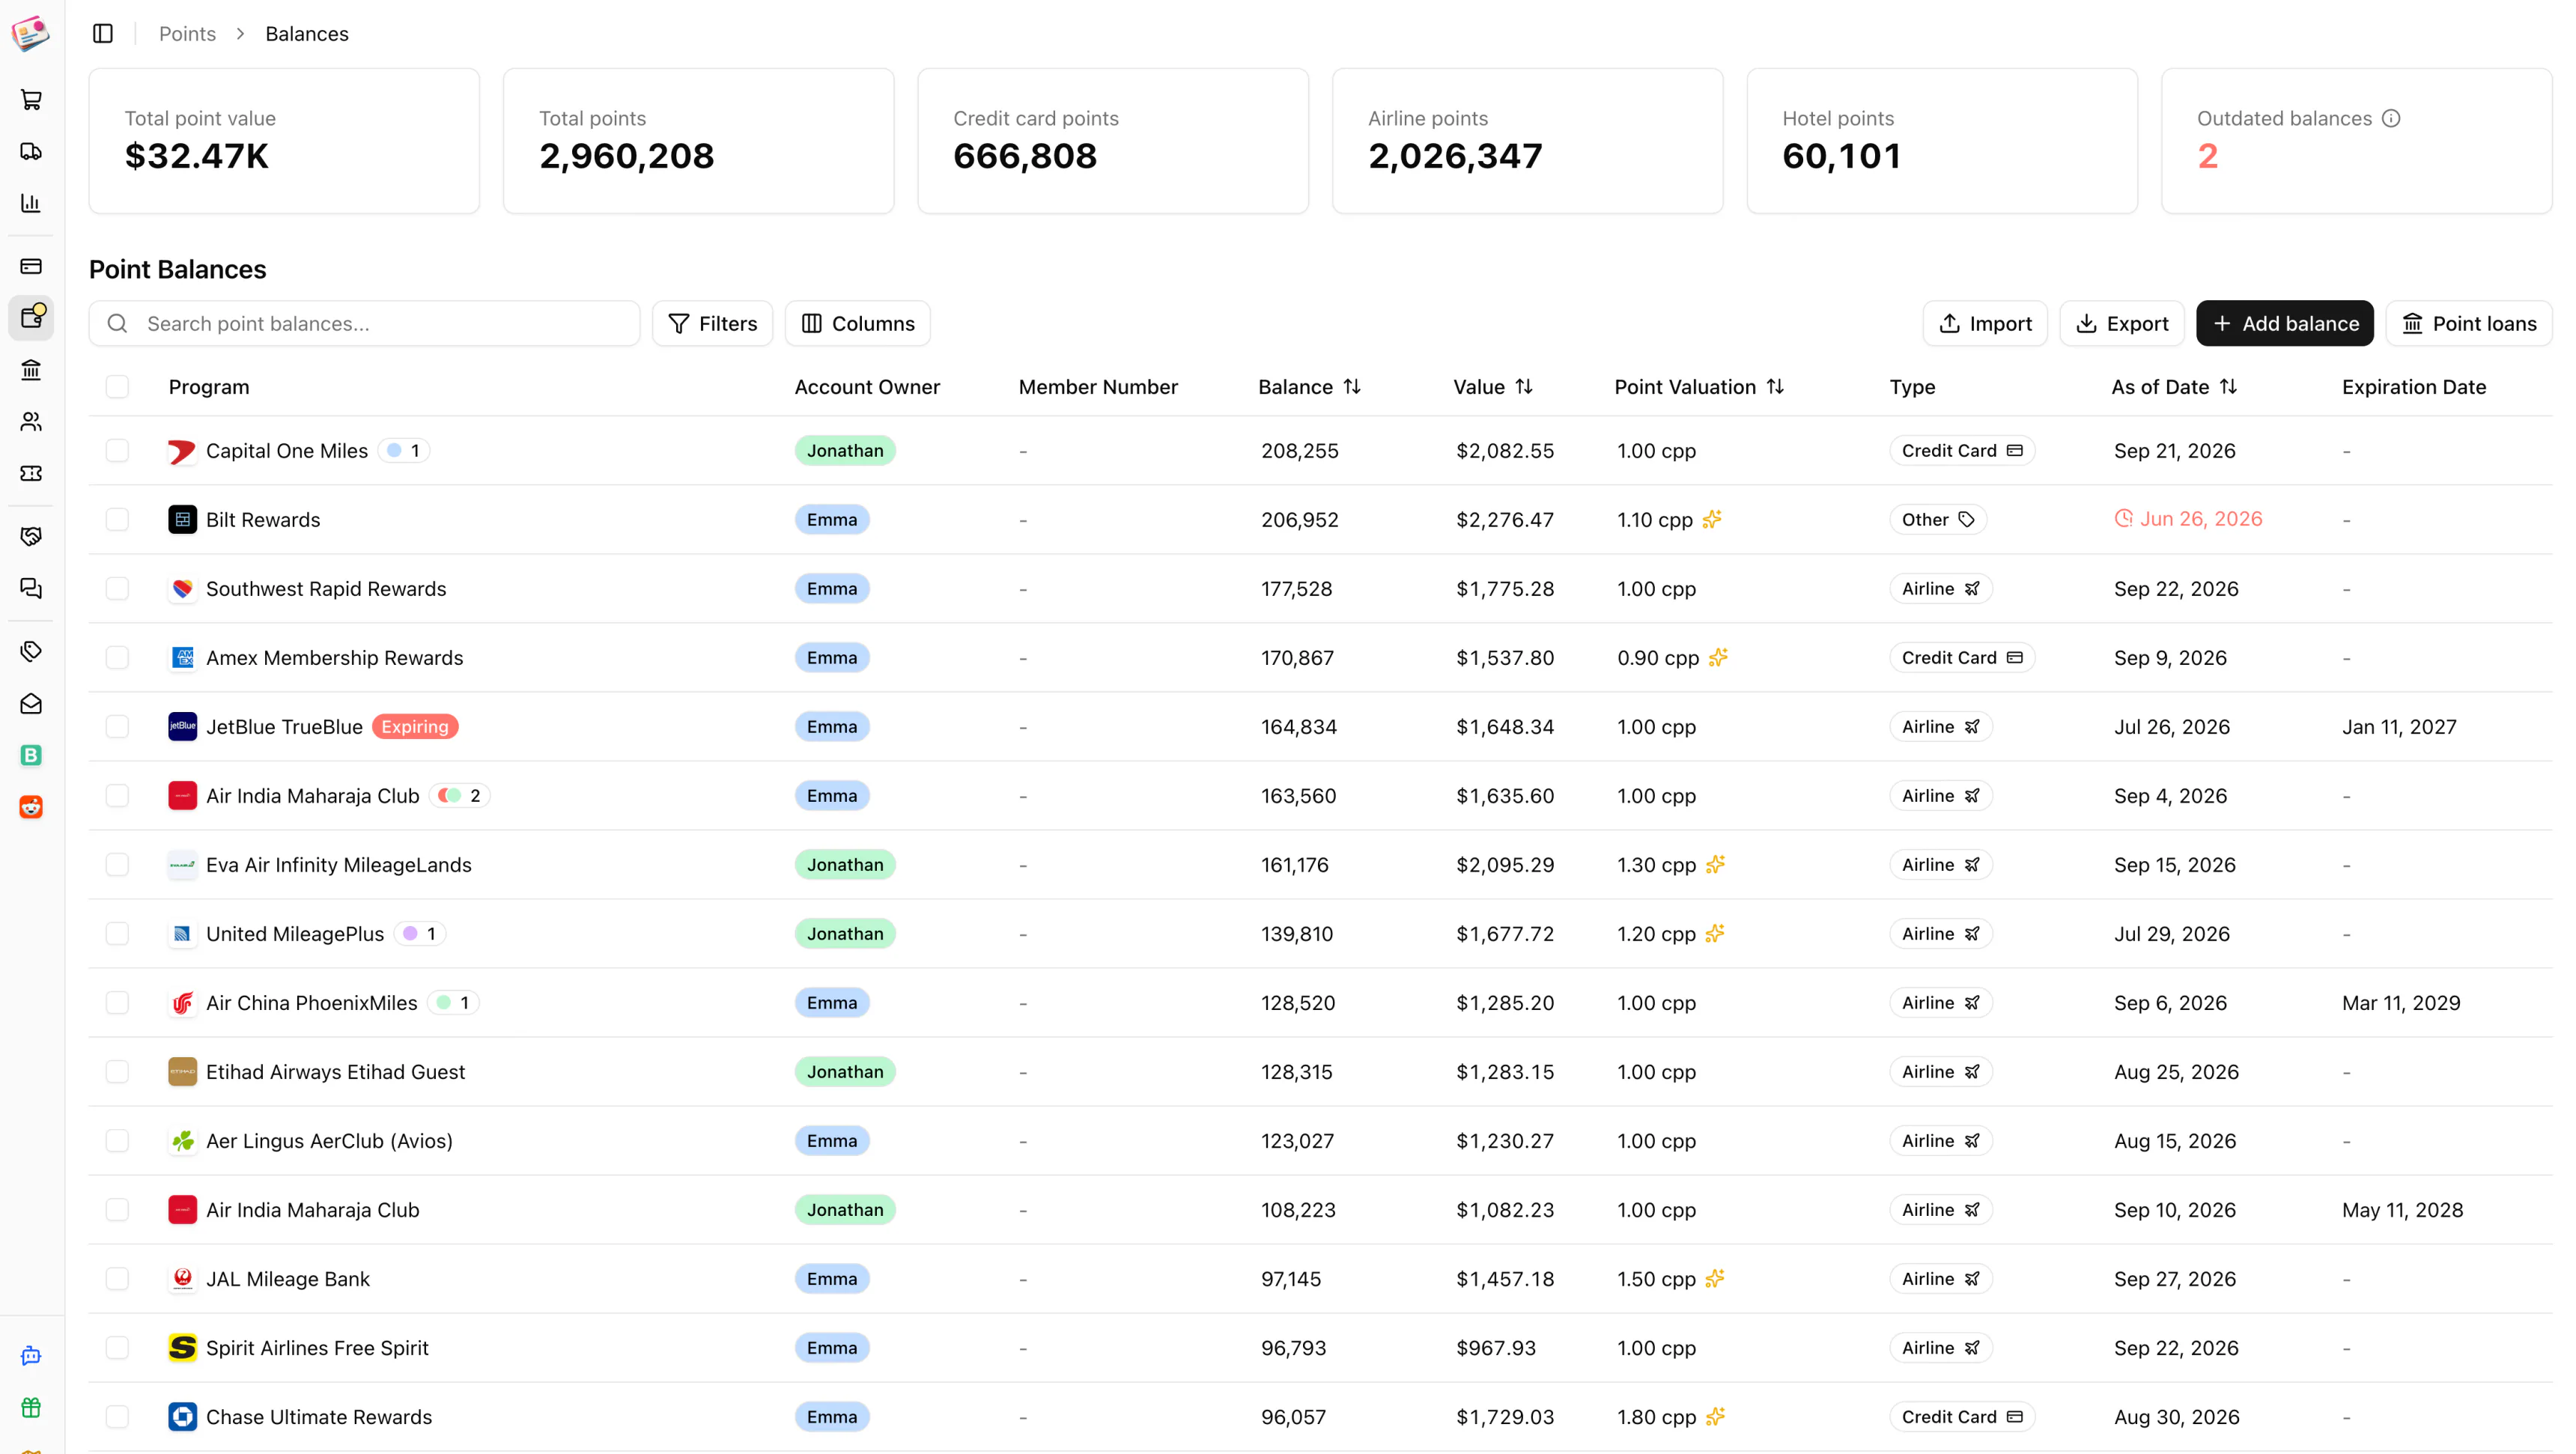Open the credit card sidebar icon
Screen dimensions: 2576x1454
pyautogui.click(x=31, y=266)
